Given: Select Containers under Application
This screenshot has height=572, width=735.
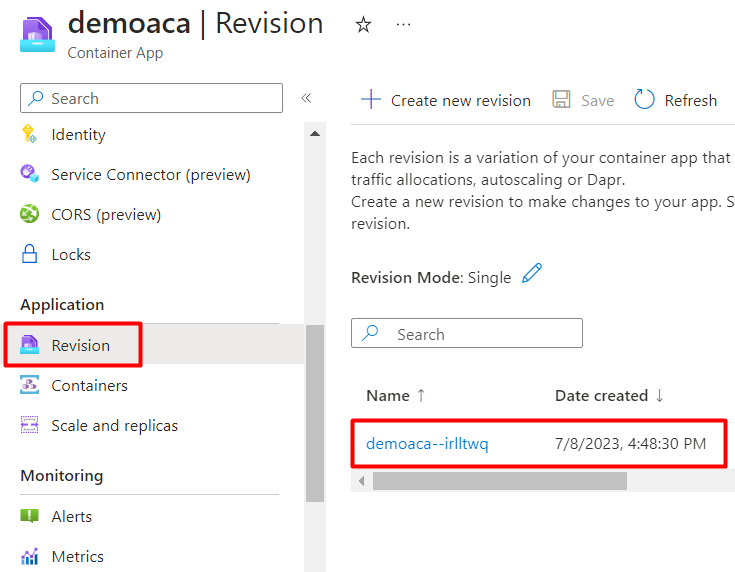Looking at the screenshot, I should (89, 386).
